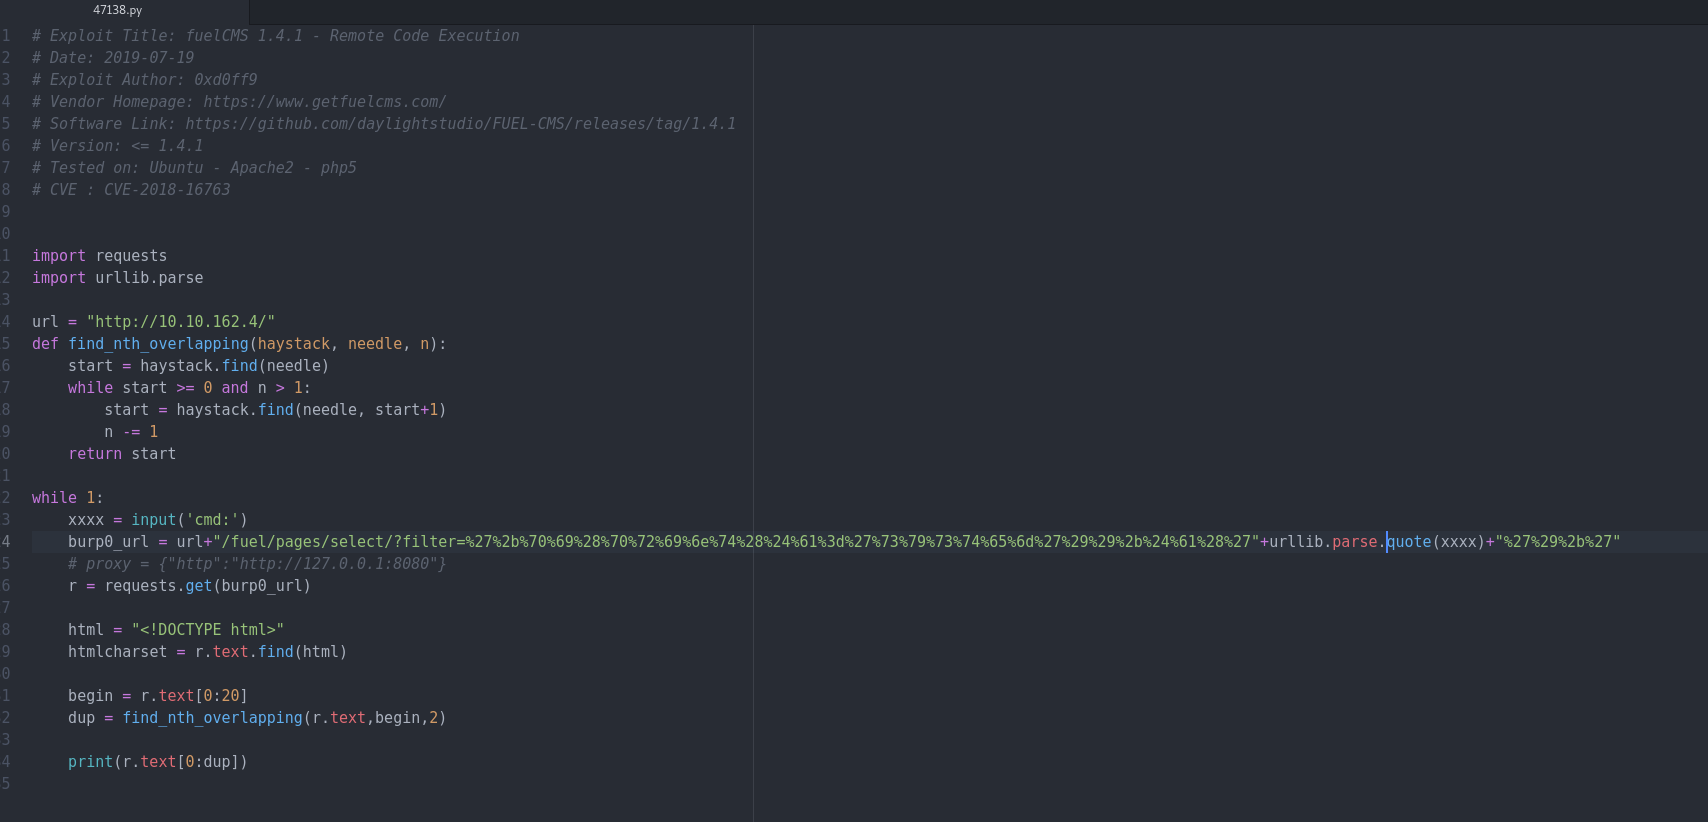This screenshot has height=822, width=1708.
Task: Click the gutter number beside the print line
Action: tap(6, 762)
